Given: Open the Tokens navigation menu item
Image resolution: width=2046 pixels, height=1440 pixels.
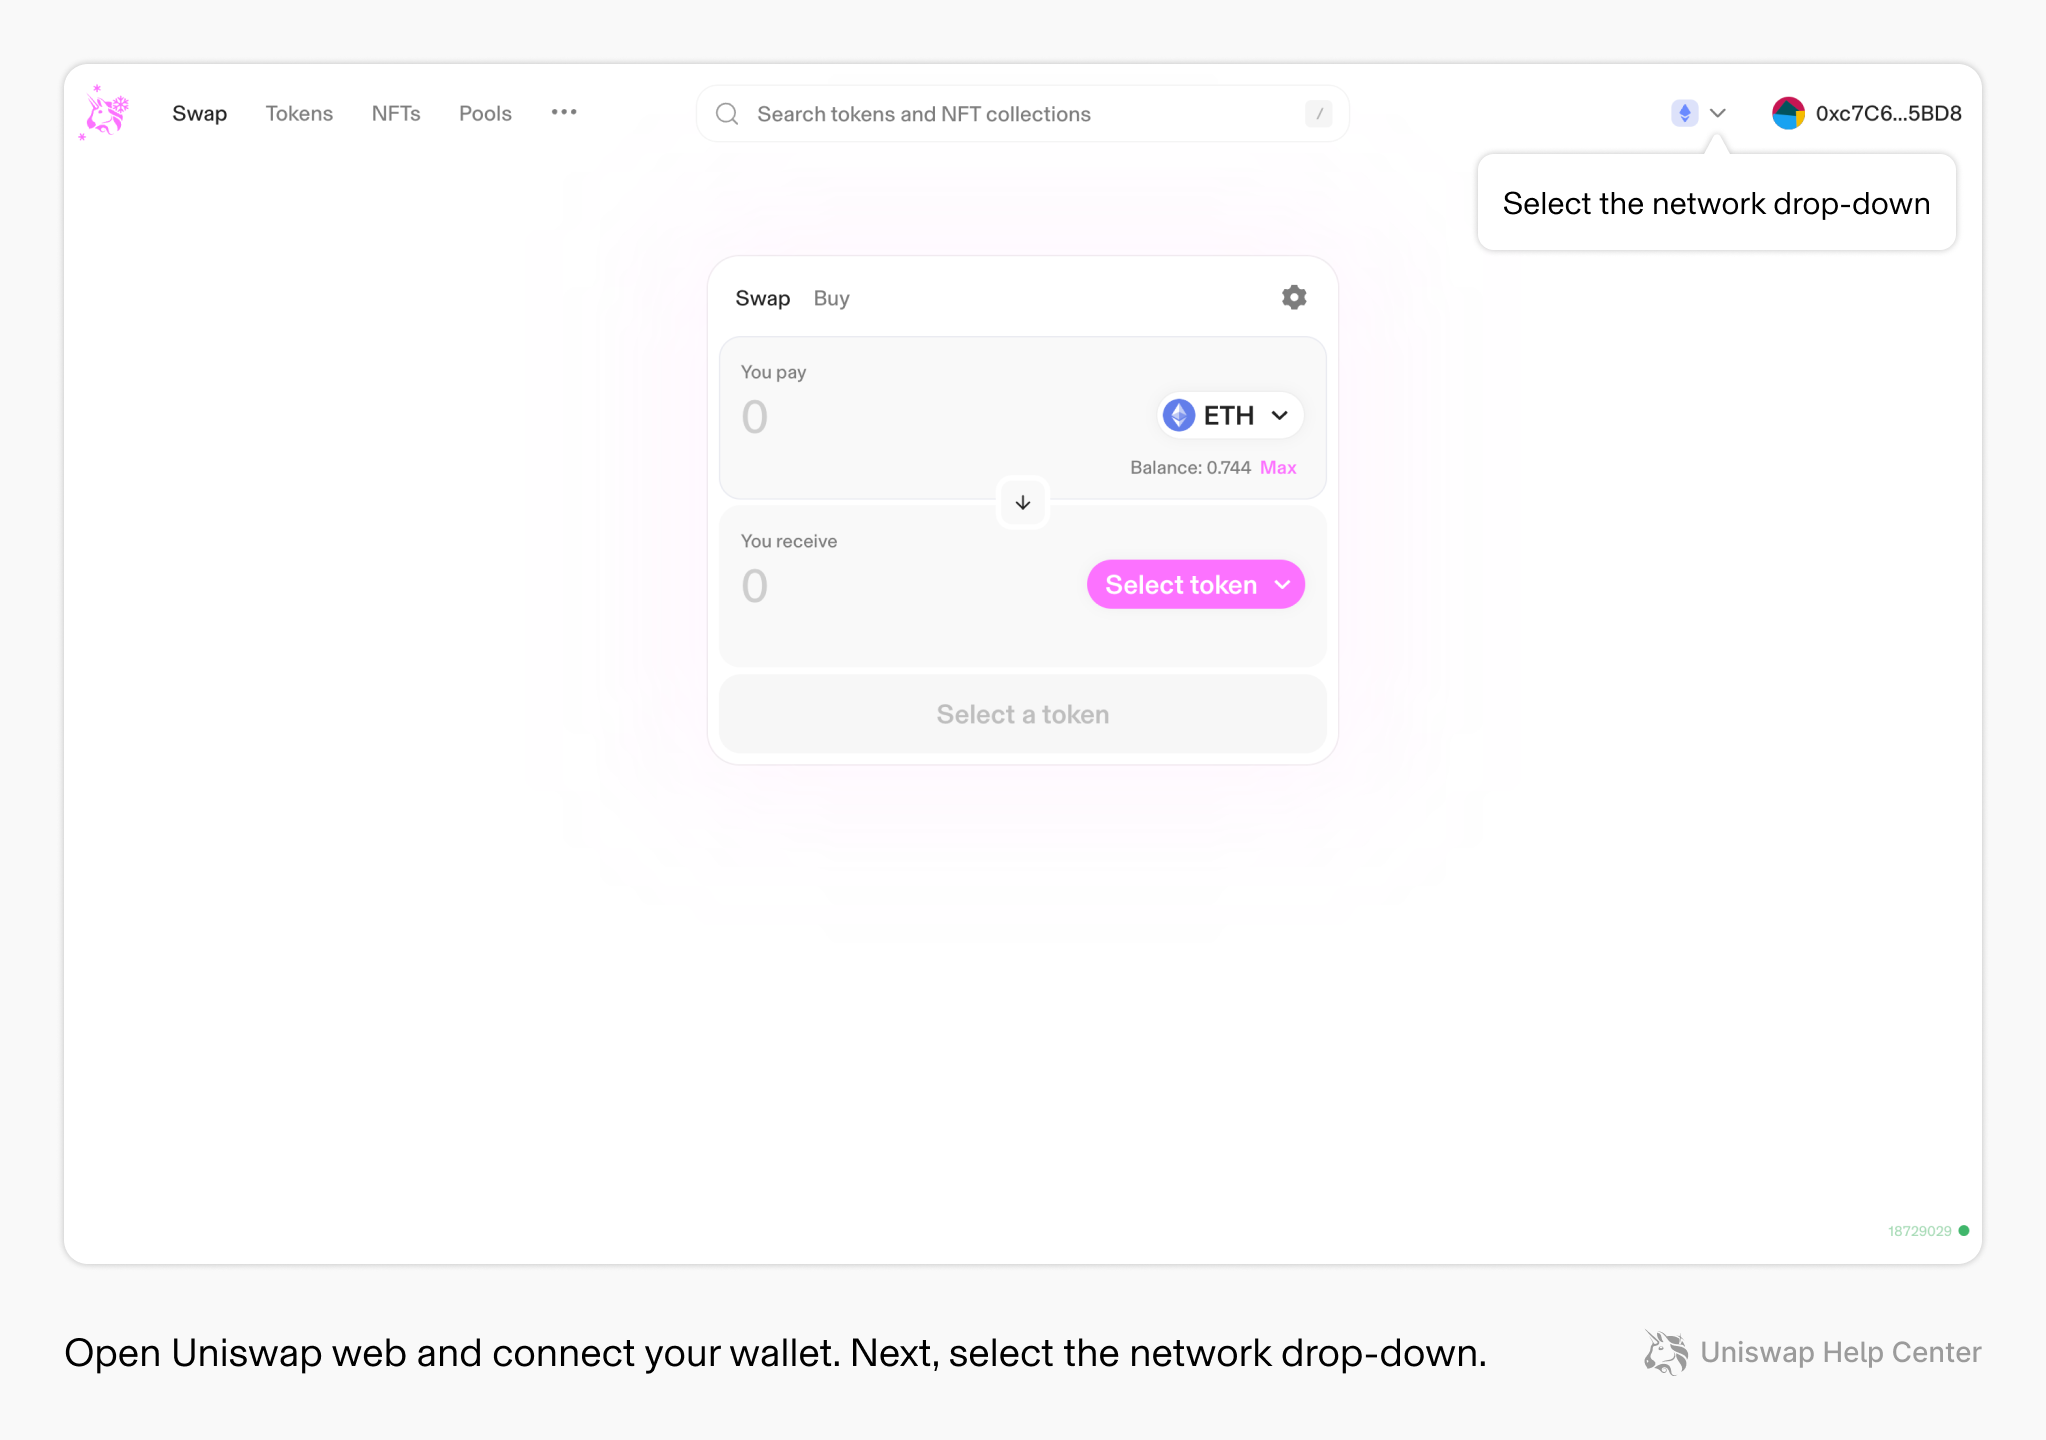Looking at the screenshot, I should click(x=298, y=112).
